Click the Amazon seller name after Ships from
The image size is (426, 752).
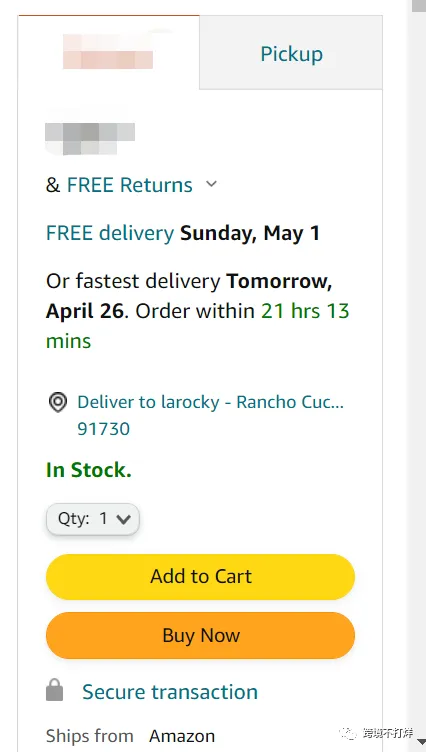coord(182,736)
